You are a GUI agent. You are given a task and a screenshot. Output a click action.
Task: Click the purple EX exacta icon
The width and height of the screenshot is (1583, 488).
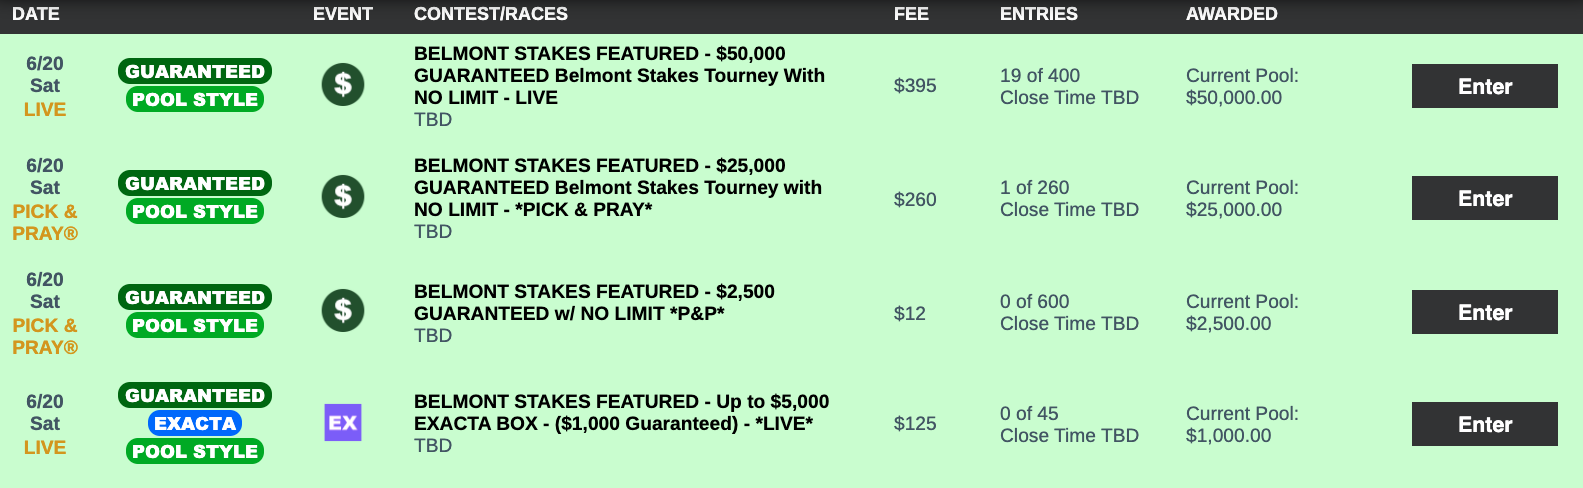click(x=343, y=423)
